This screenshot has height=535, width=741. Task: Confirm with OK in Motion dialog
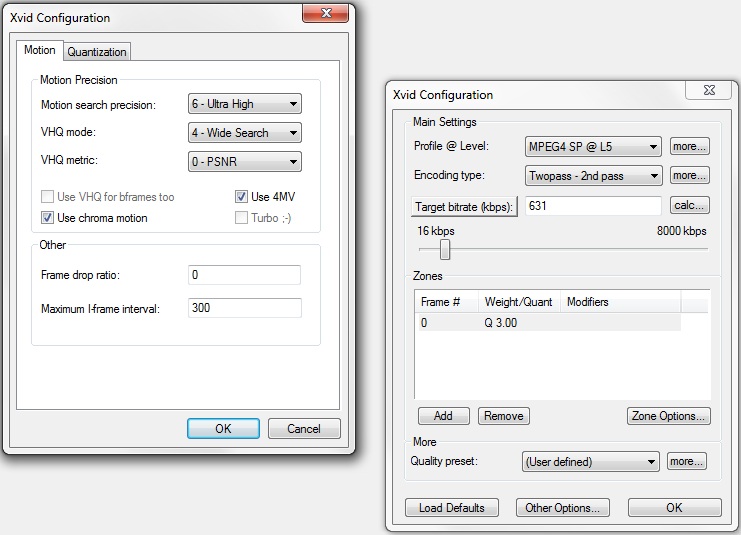pos(223,429)
